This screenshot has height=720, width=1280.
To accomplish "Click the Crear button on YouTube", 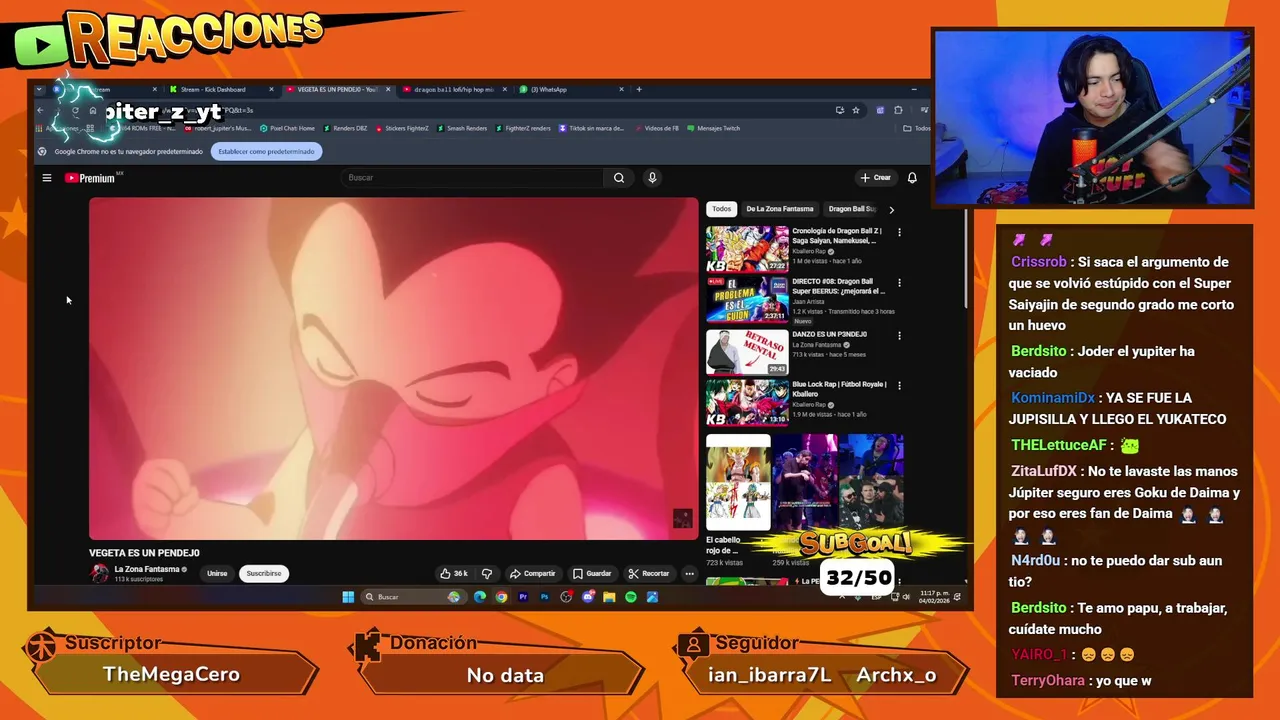I will (x=876, y=178).
